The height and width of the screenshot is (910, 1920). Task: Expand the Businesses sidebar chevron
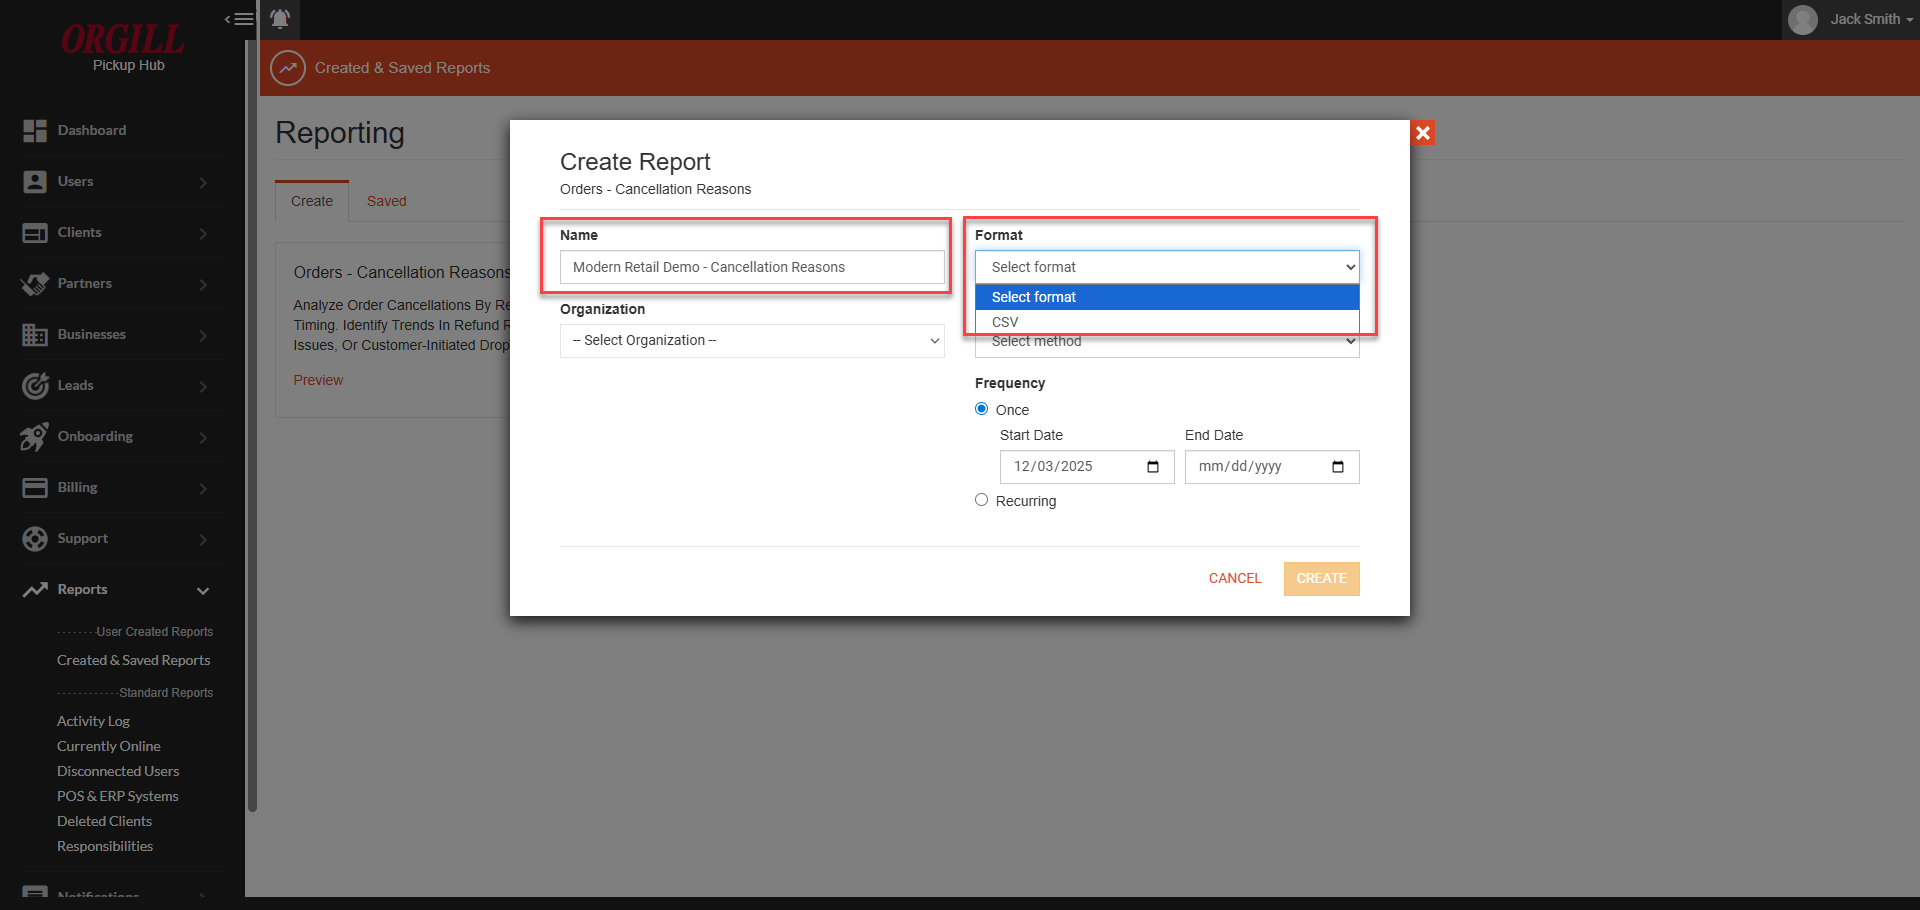203,335
